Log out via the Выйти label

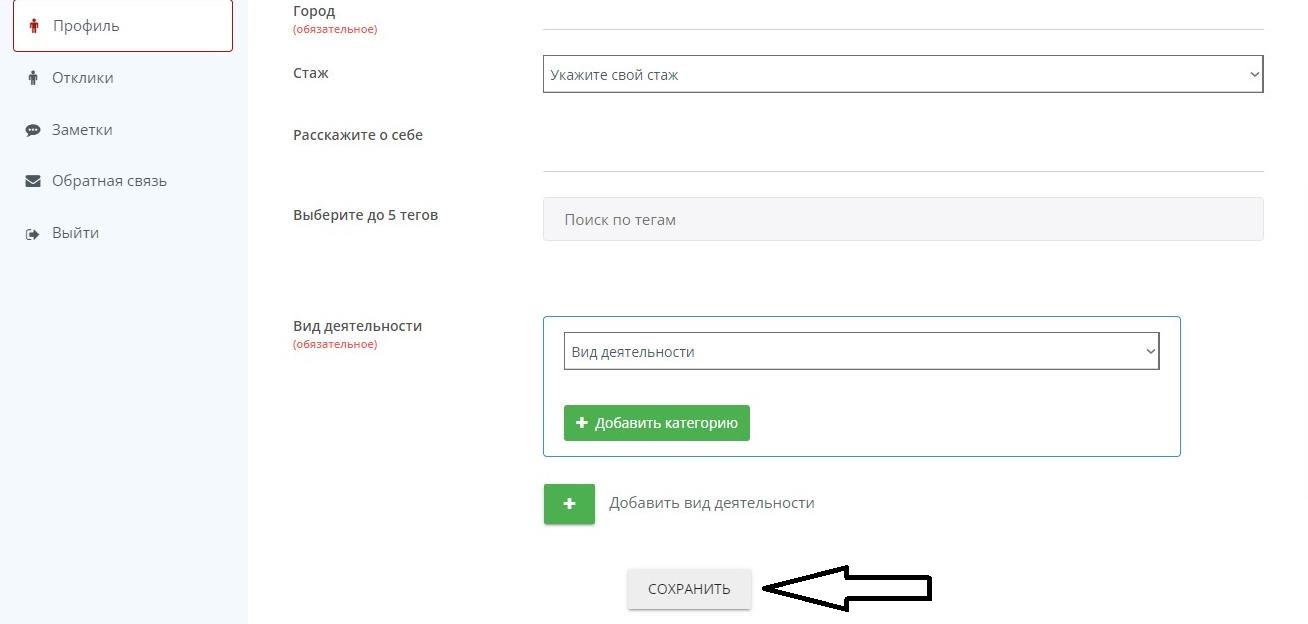[75, 233]
